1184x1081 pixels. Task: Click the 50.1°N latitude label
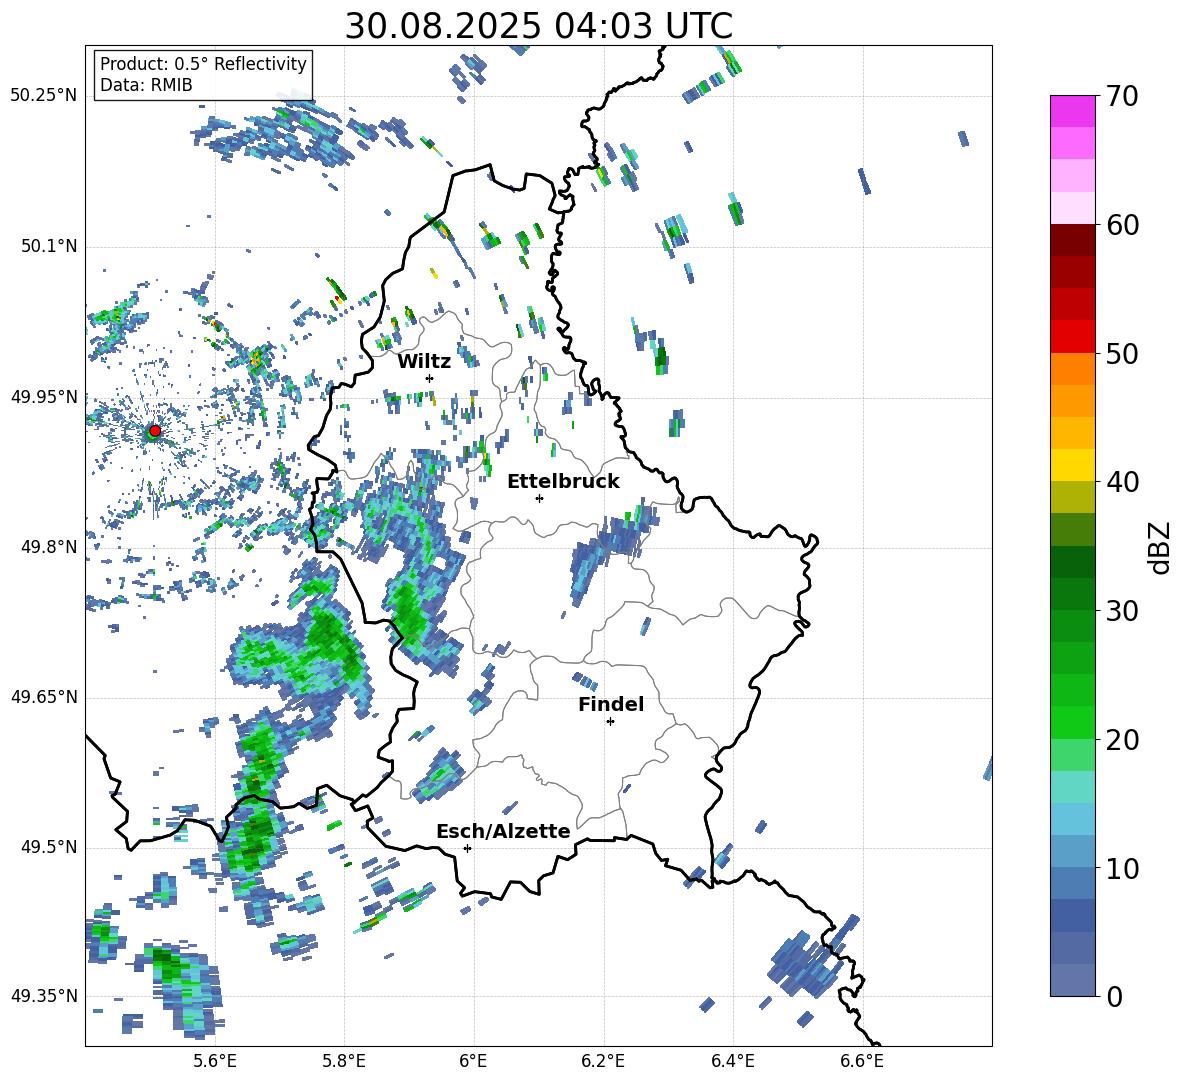point(49,247)
